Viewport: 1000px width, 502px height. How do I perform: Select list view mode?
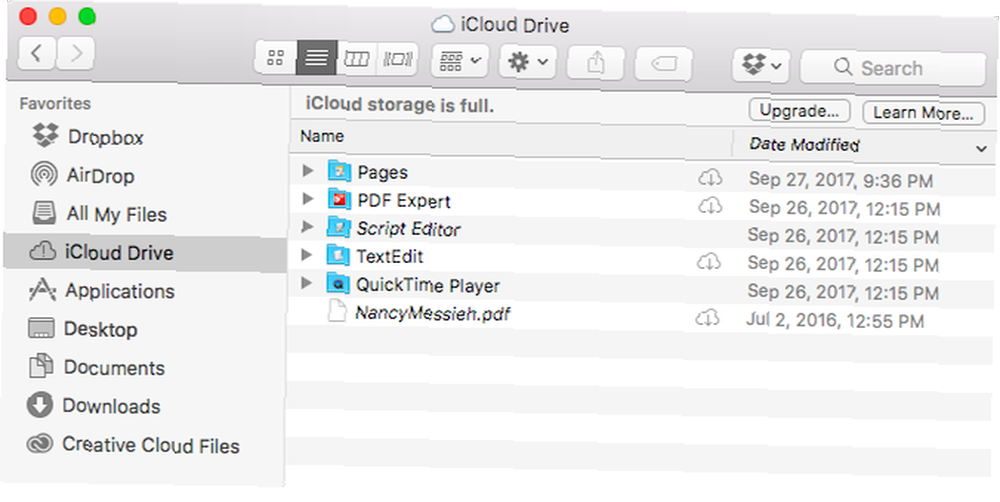coord(316,58)
